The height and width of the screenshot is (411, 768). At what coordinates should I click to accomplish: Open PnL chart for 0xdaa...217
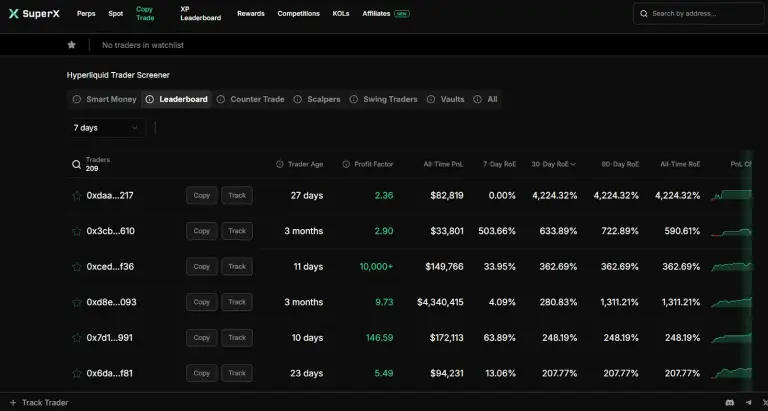pyautogui.click(x=732, y=195)
